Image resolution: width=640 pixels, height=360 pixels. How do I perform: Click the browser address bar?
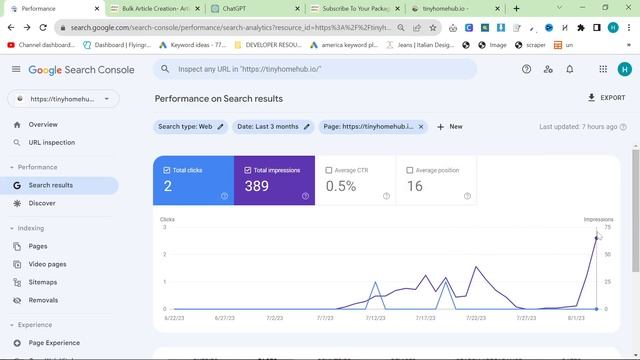pos(231,28)
